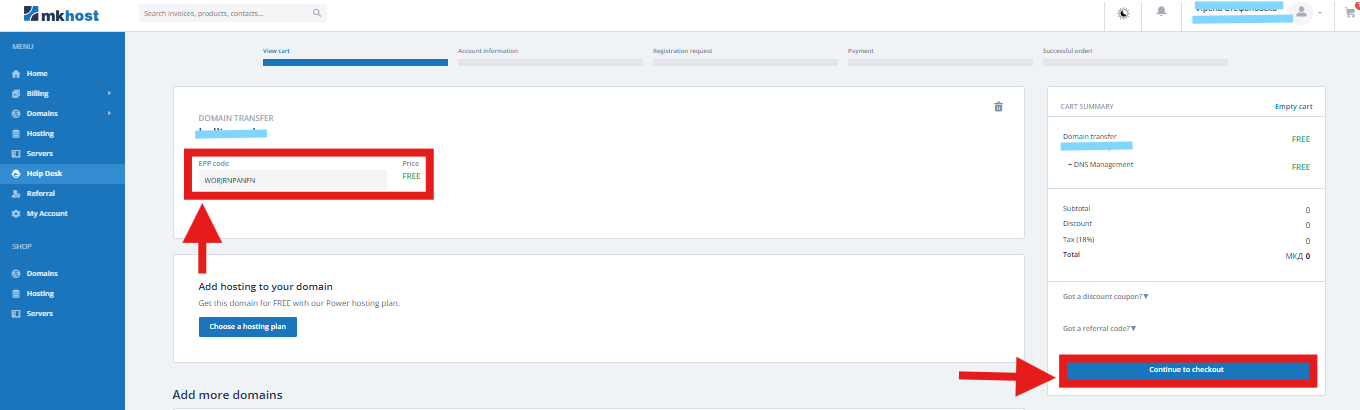Go to Home in sidebar menu
Viewport: 1360px width, 410px height.
(x=37, y=74)
